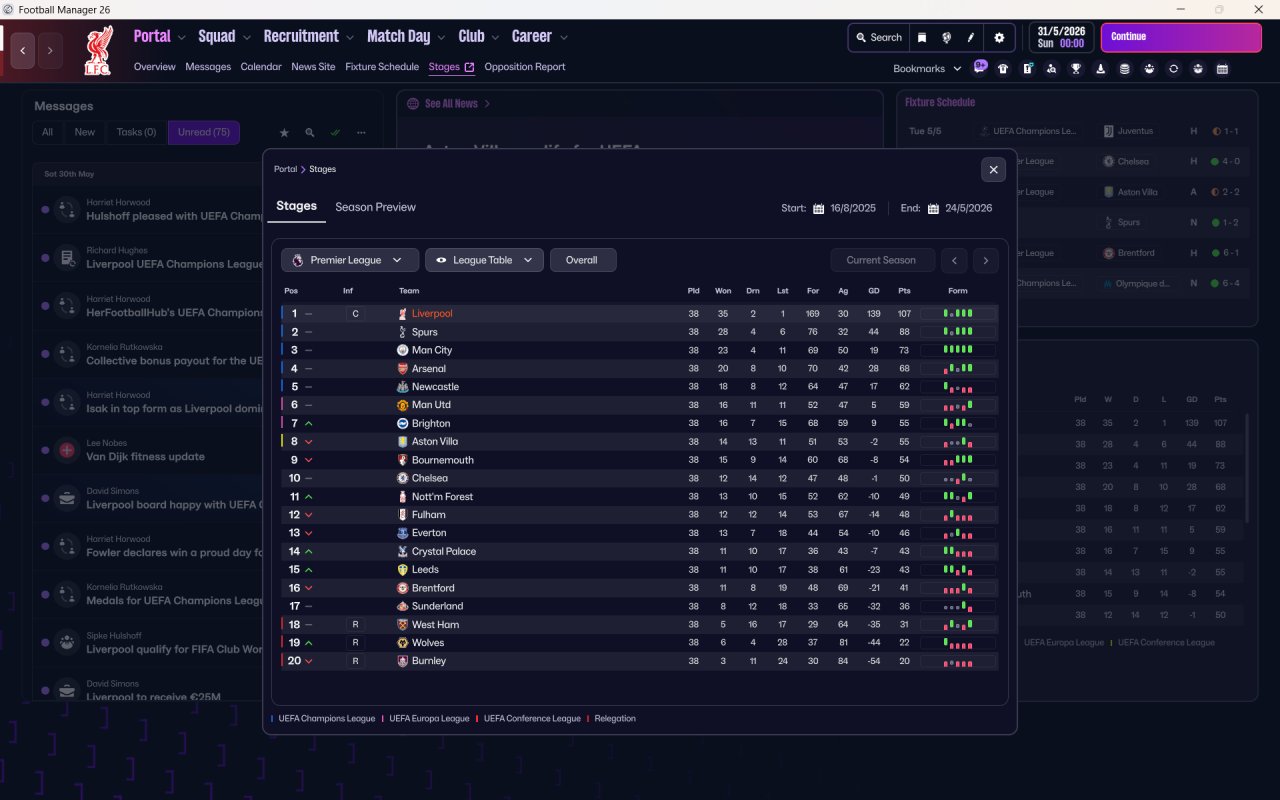Click the Overall filter button
1280x800 pixels.
tap(583, 260)
